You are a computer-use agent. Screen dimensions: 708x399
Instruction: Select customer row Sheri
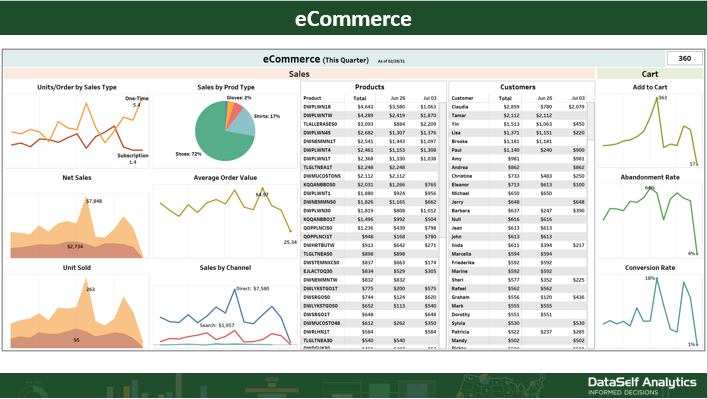(x=518, y=280)
